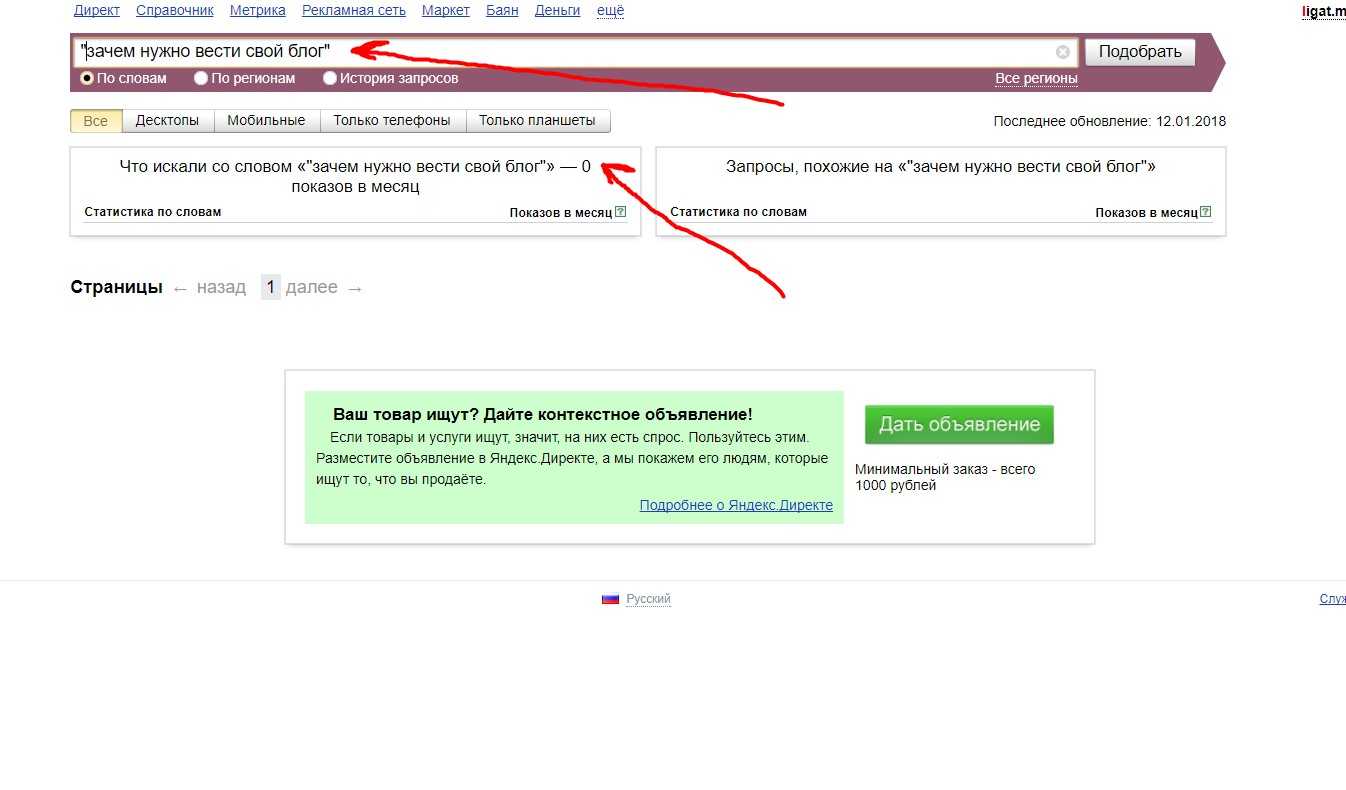
Task: Click the Русский language link
Action: point(648,599)
